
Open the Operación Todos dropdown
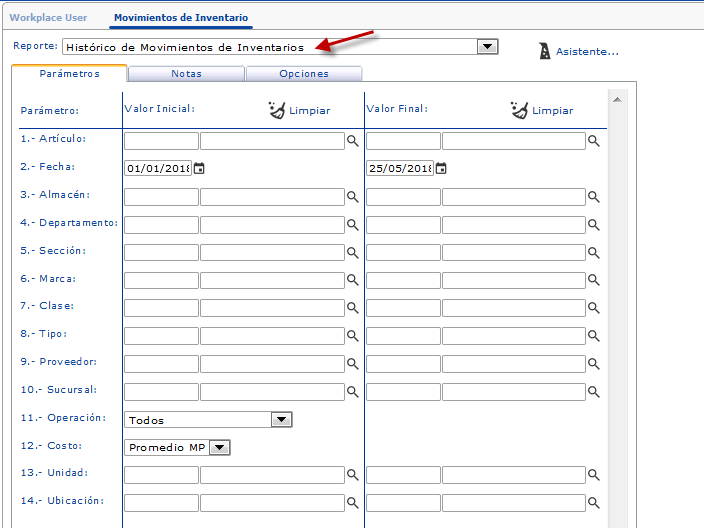[282, 420]
